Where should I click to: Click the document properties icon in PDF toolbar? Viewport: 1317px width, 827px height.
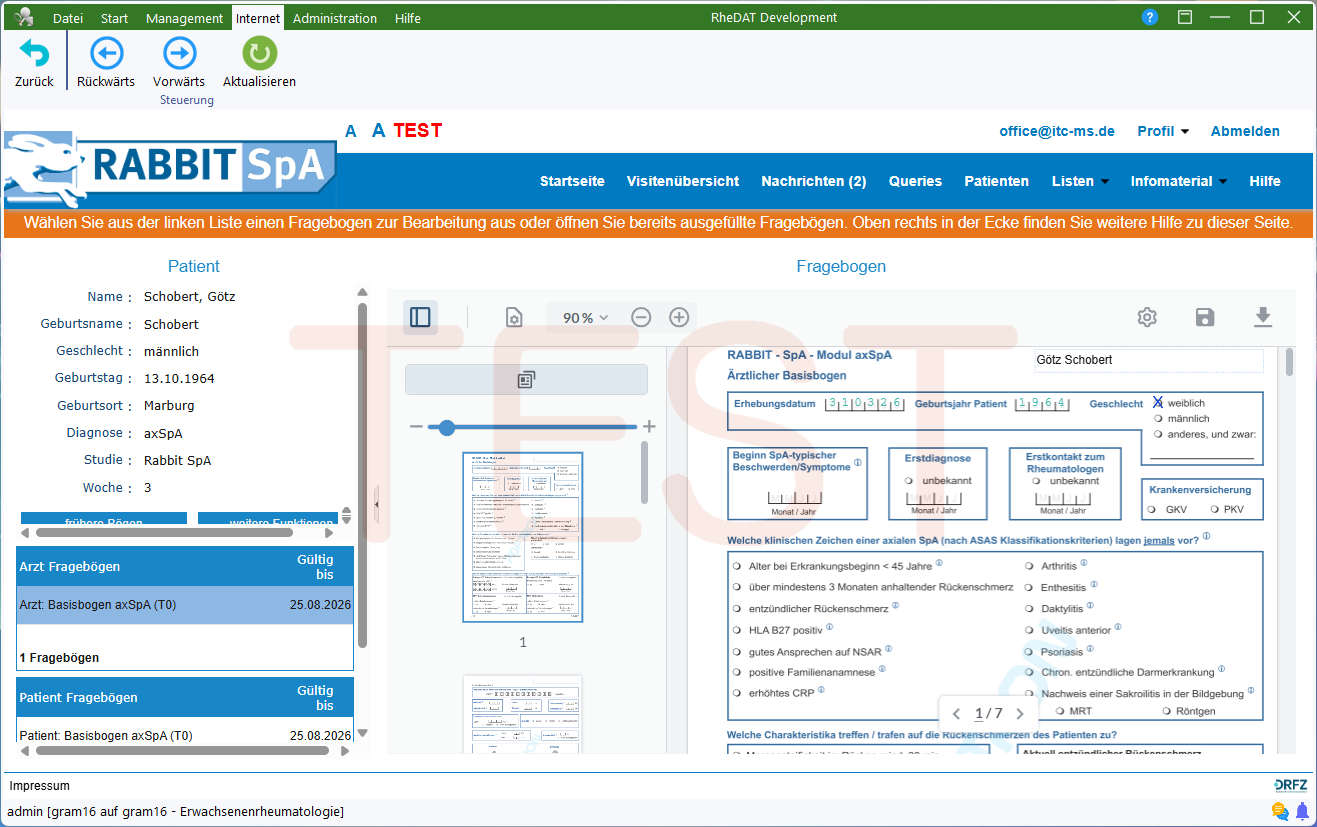[514, 318]
